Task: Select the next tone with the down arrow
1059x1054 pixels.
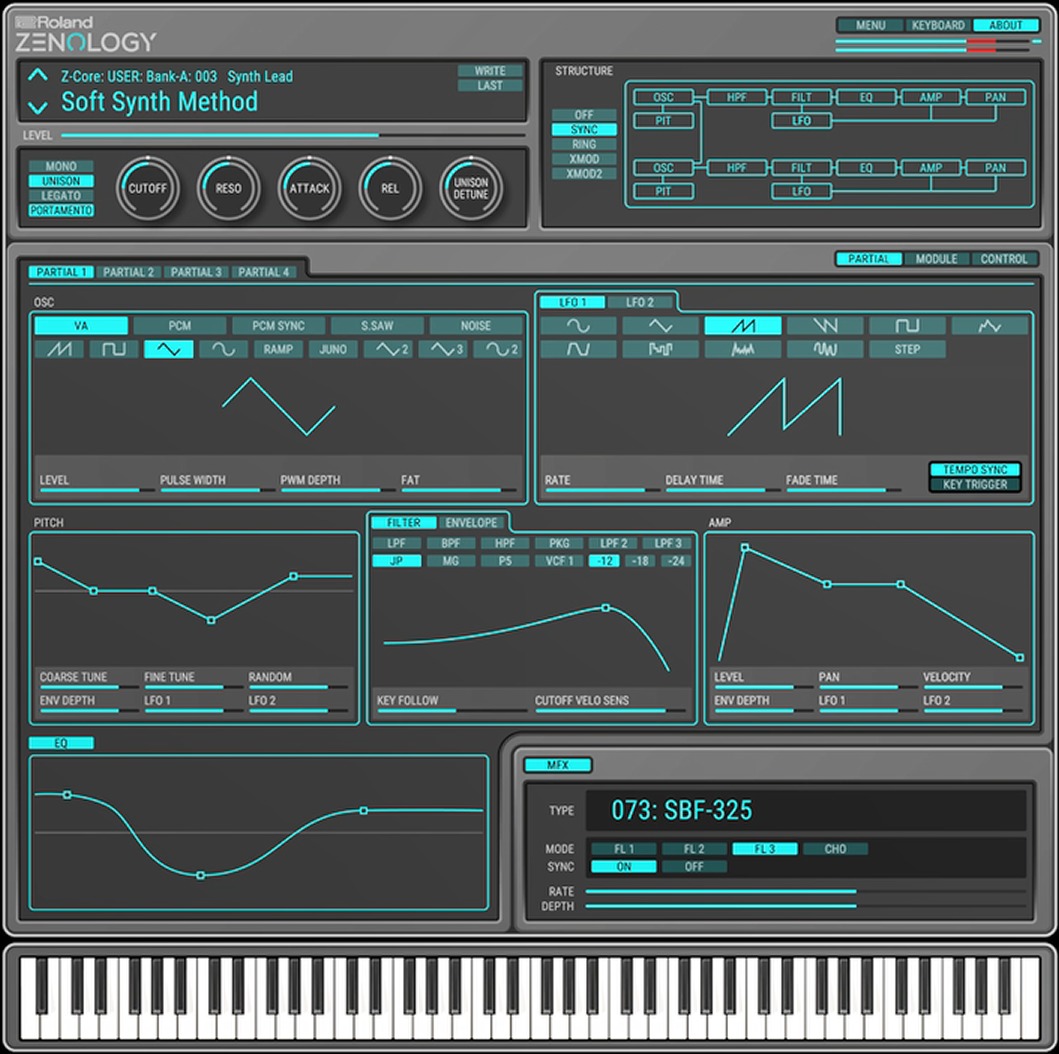Action: [x=38, y=107]
